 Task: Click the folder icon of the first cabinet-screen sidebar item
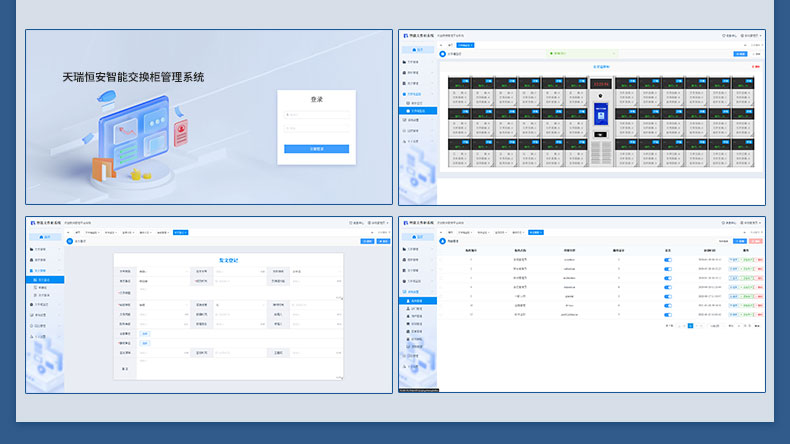pos(409,62)
